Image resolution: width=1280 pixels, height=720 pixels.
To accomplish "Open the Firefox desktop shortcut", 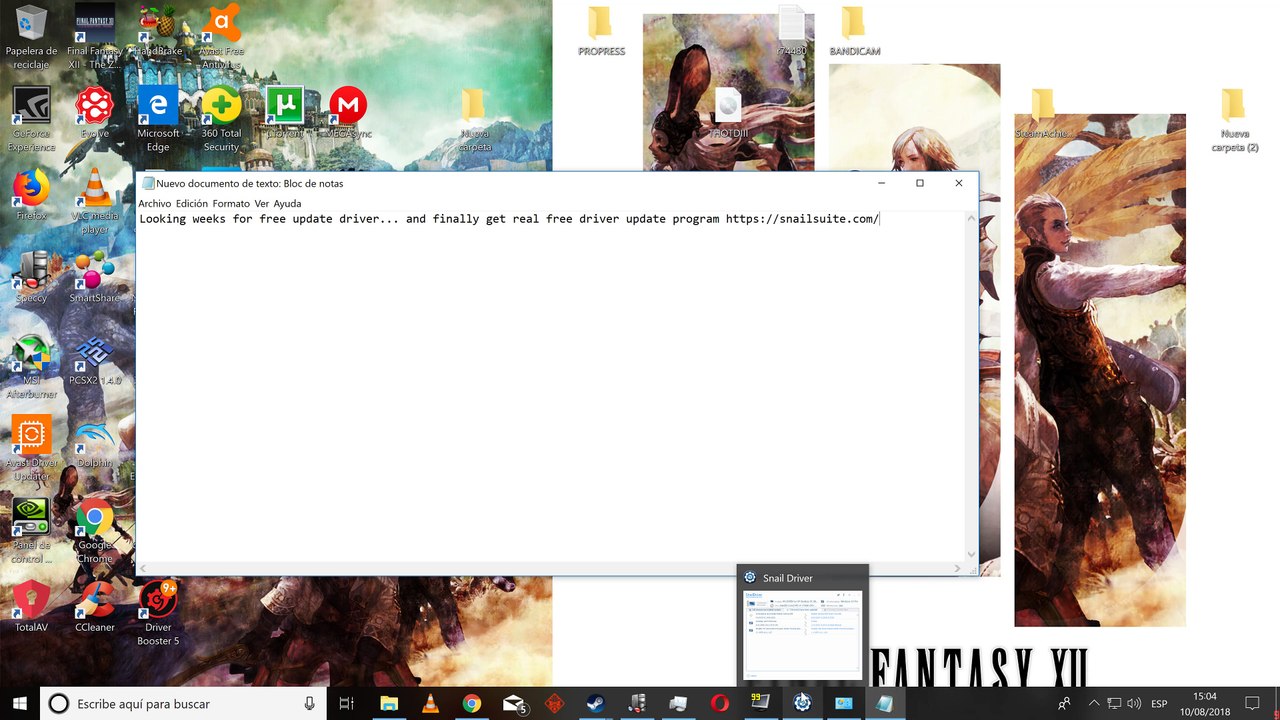I will pyautogui.click(x=31, y=194).
